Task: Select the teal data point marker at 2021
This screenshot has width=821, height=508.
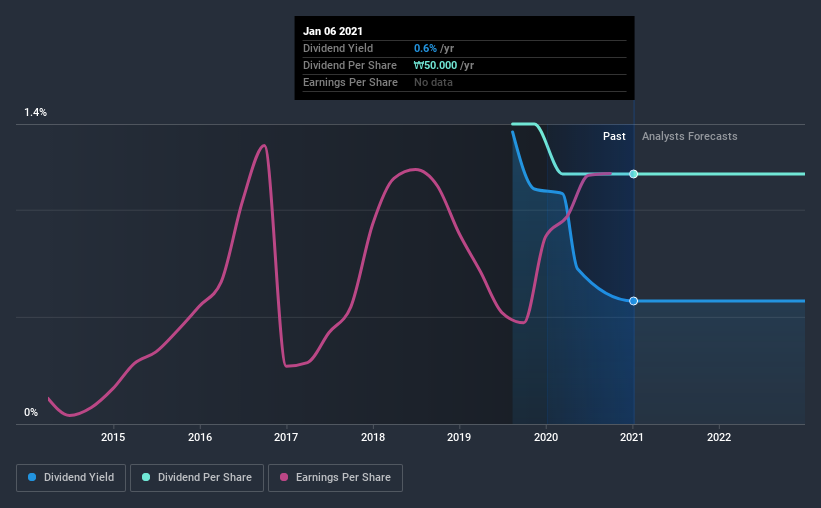Action: point(634,174)
